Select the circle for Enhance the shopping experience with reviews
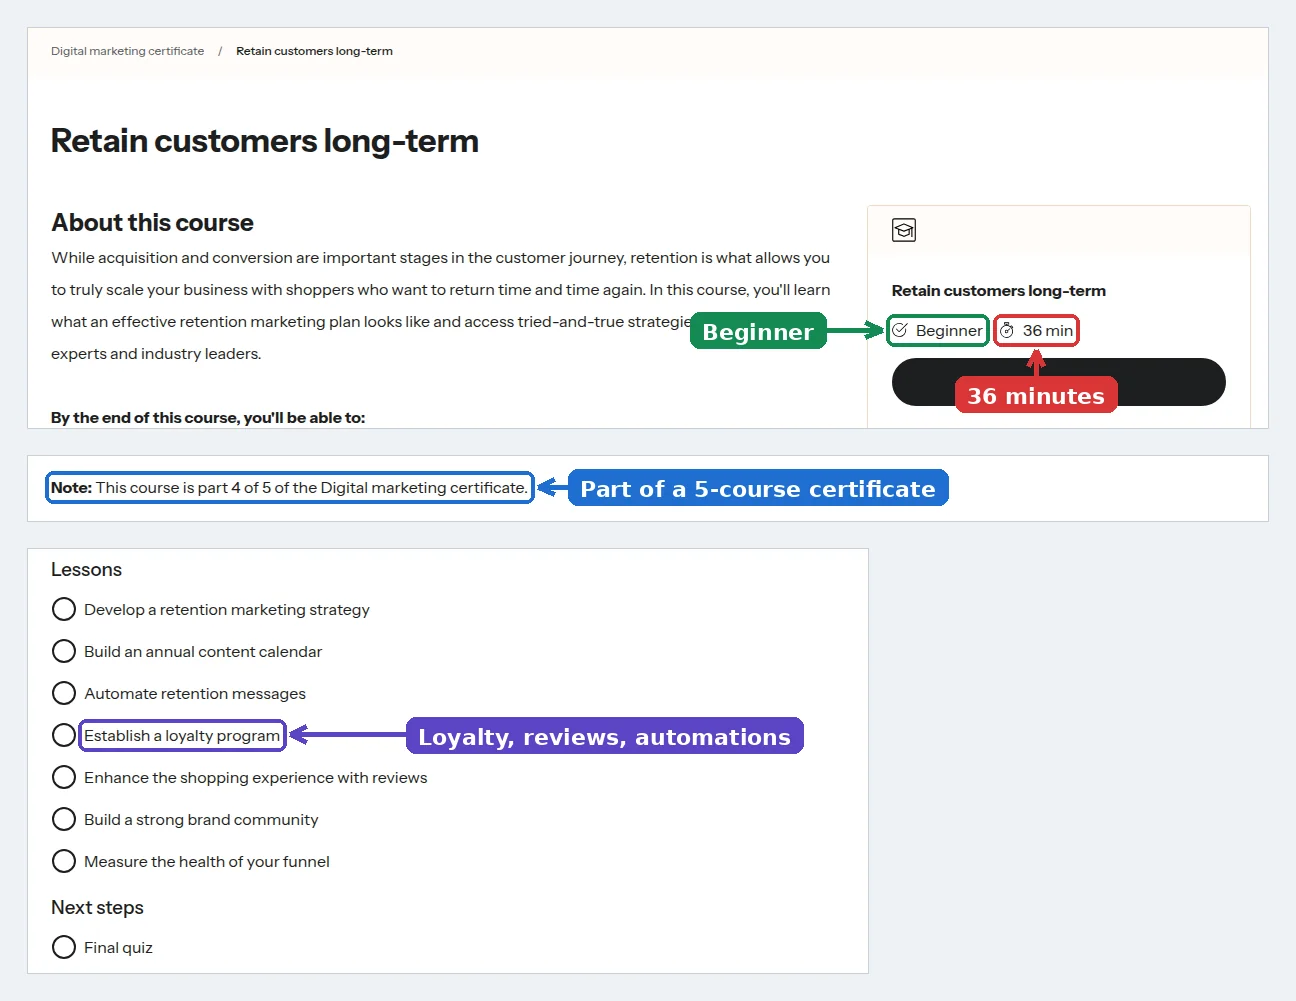The width and height of the screenshot is (1296, 1001). [64, 777]
